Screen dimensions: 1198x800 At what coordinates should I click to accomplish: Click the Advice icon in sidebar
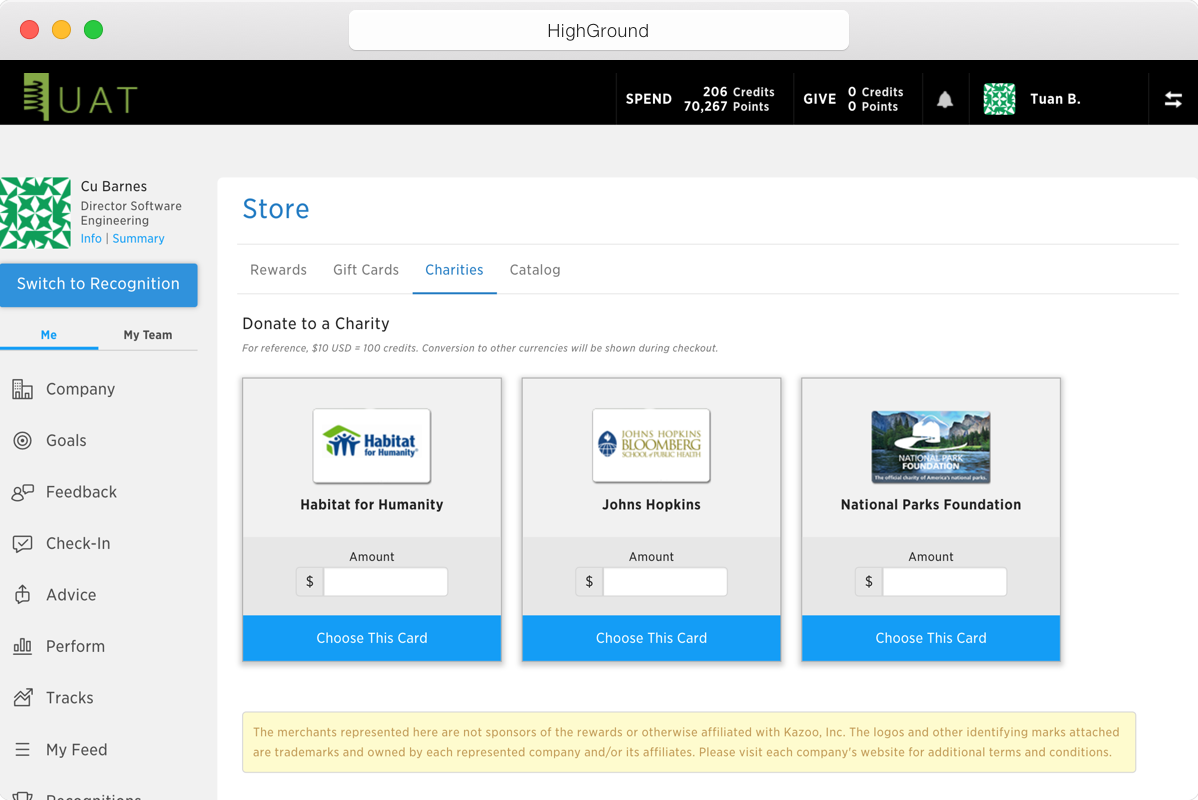[23, 594]
